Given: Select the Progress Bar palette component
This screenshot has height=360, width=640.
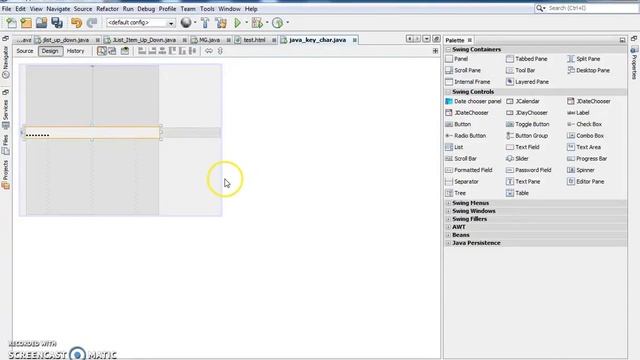Looking at the screenshot, I should (x=587, y=158).
